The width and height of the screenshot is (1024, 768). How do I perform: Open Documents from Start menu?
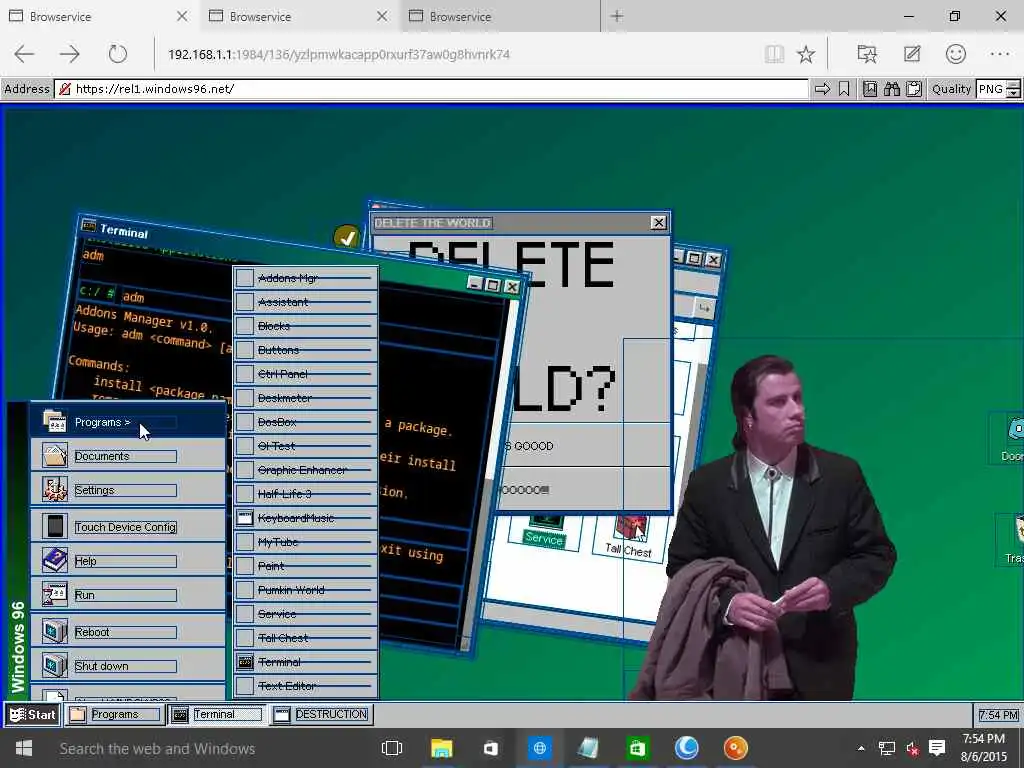[128, 456]
